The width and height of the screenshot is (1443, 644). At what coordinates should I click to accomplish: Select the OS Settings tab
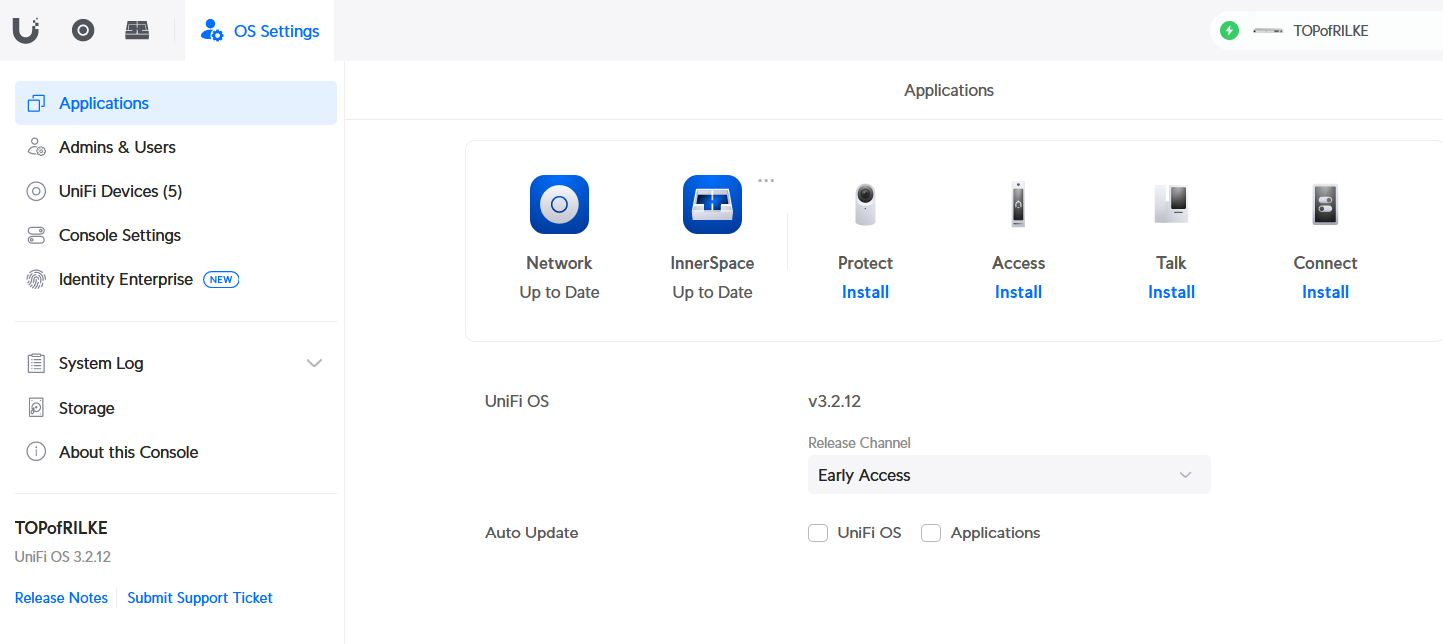point(260,31)
